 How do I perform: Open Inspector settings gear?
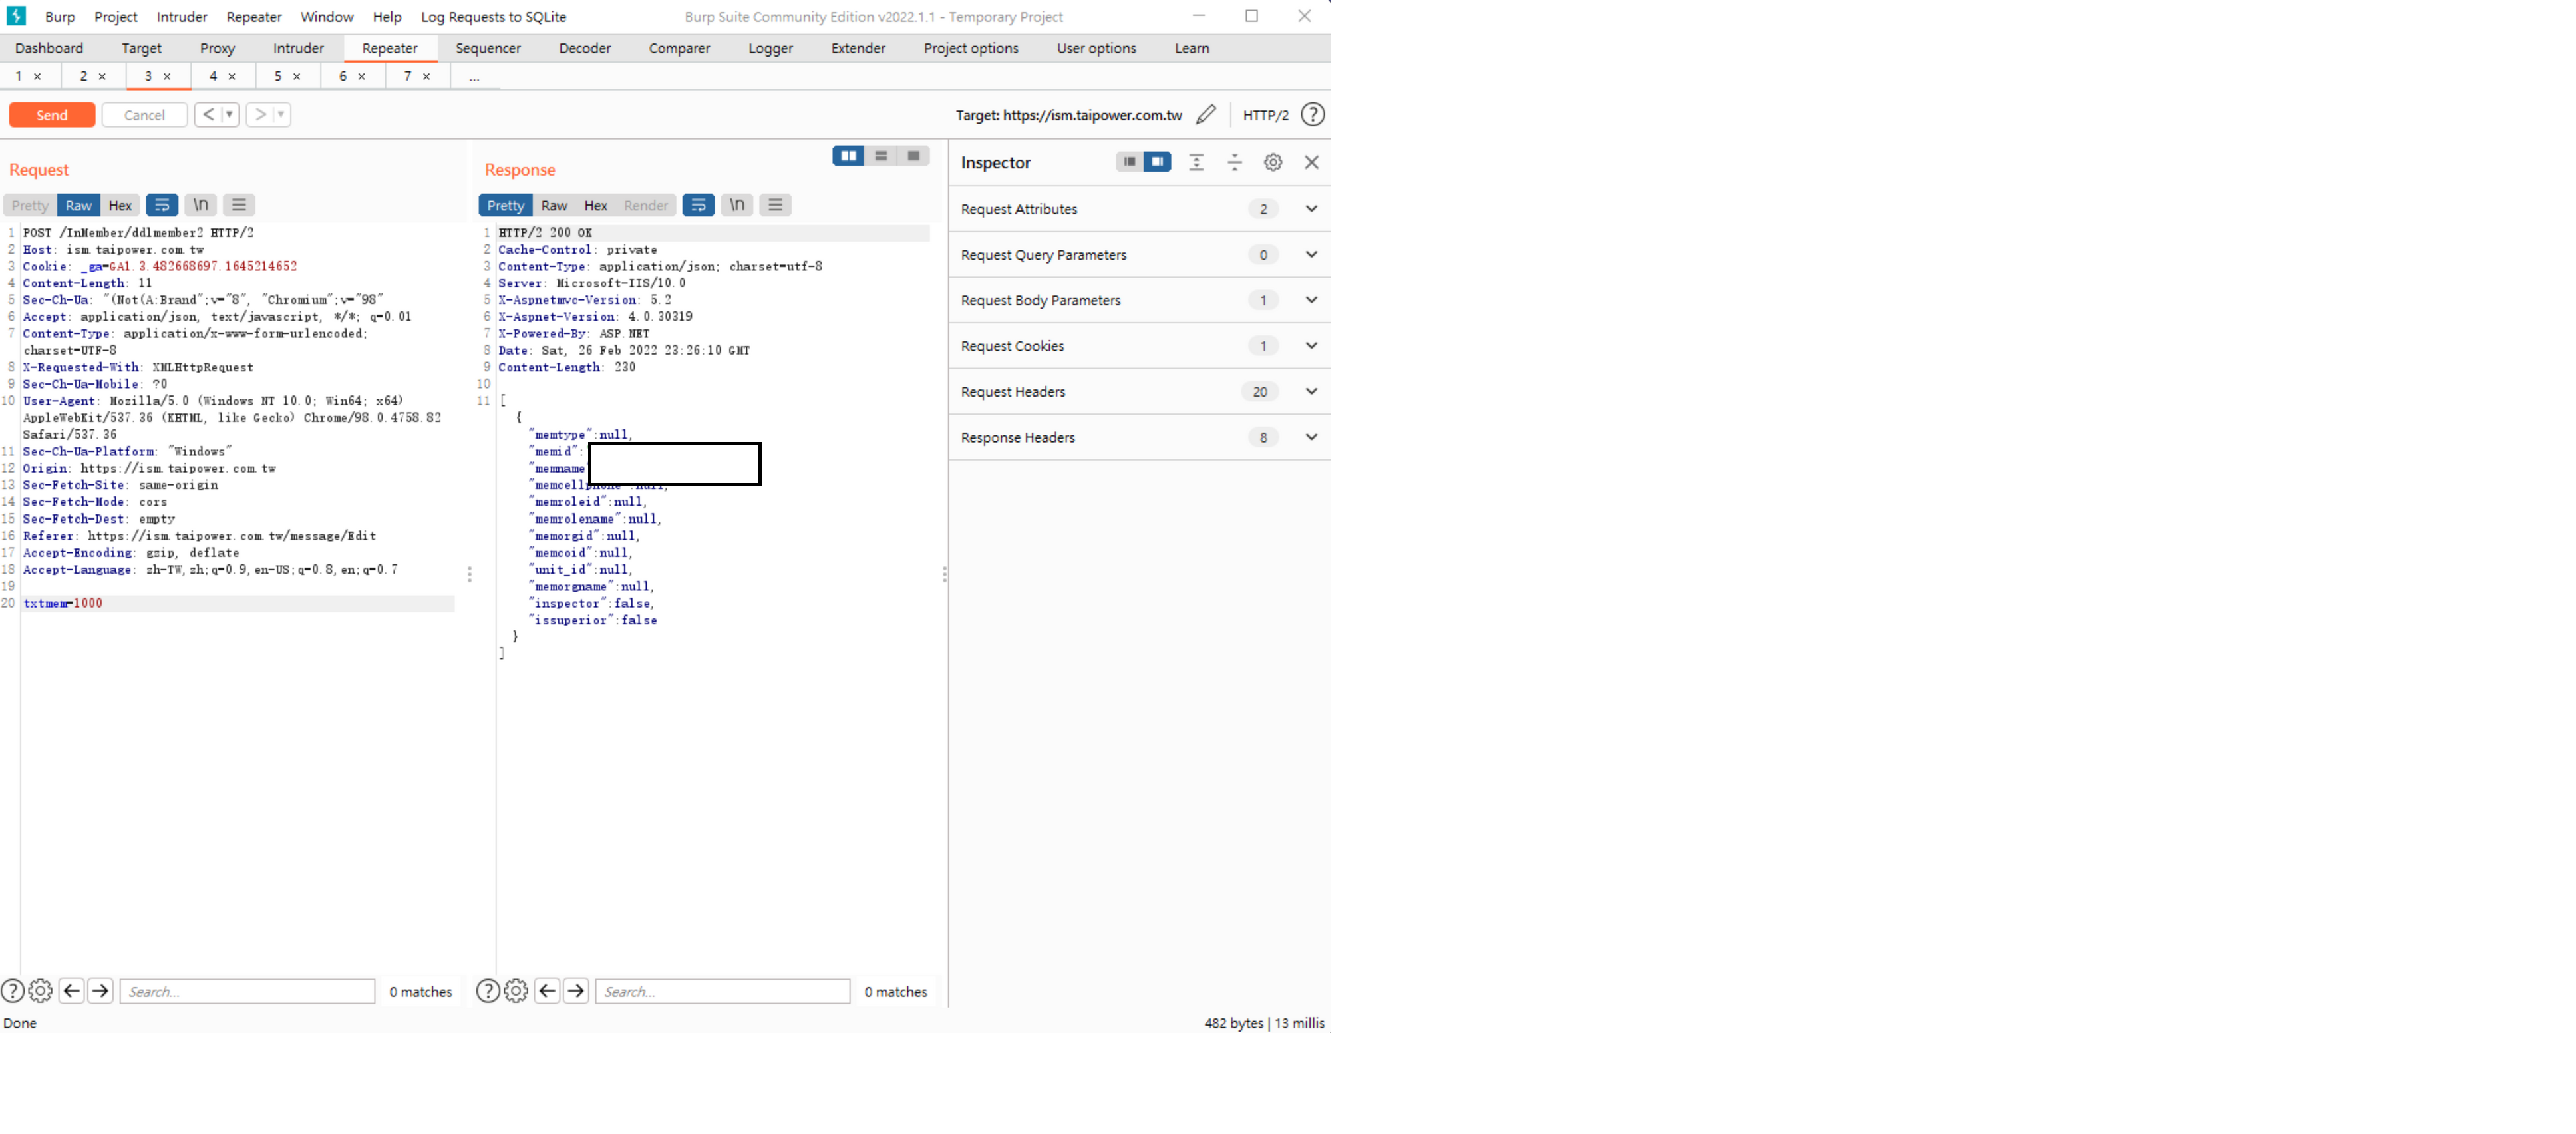coord(1273,162)
